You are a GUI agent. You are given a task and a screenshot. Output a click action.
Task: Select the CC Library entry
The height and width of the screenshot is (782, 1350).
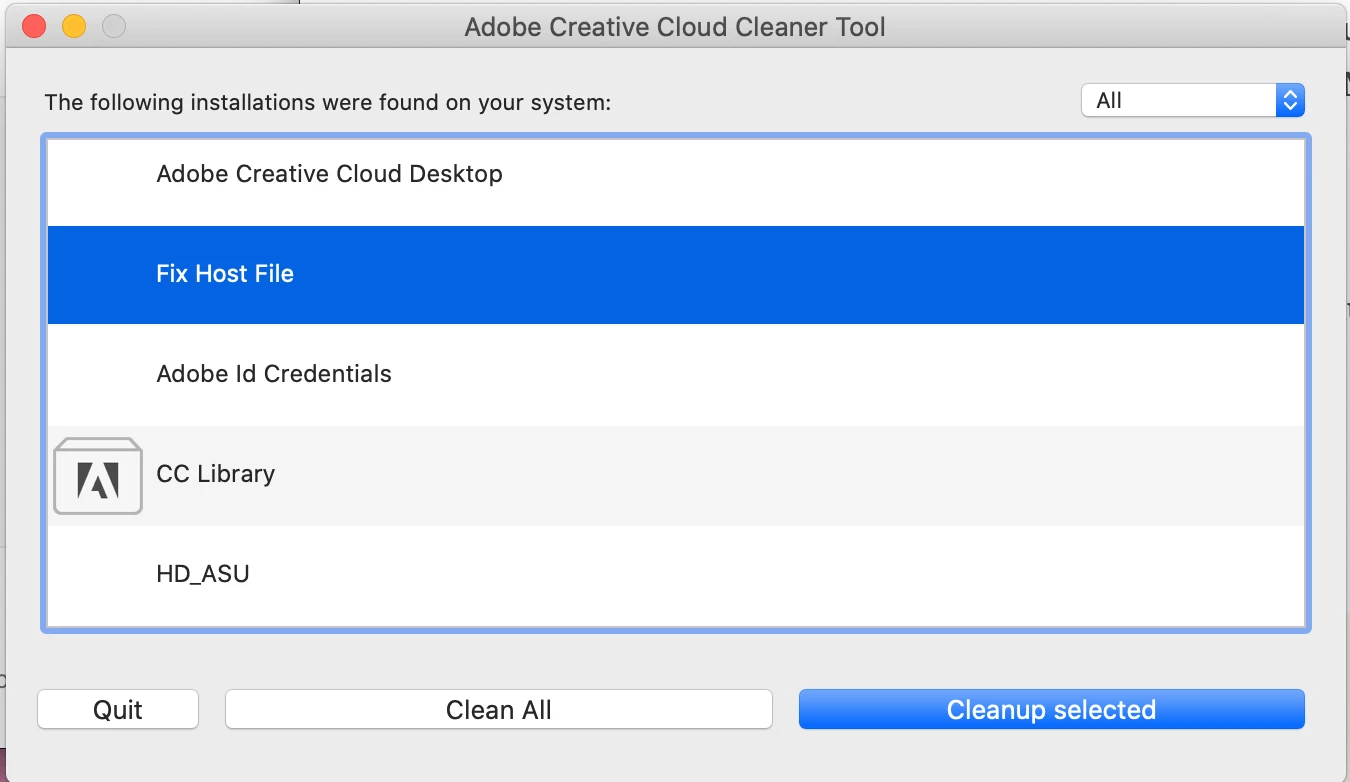click(676, 476)
